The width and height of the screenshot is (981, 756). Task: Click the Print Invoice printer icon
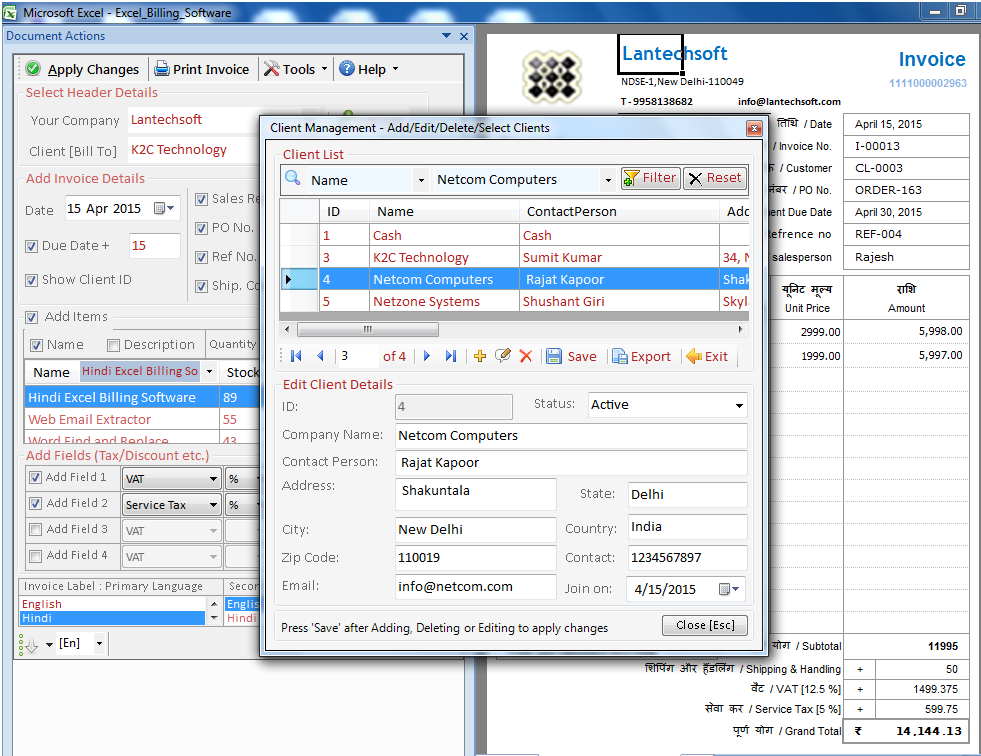pyautogui.click(x=161, y=68)
